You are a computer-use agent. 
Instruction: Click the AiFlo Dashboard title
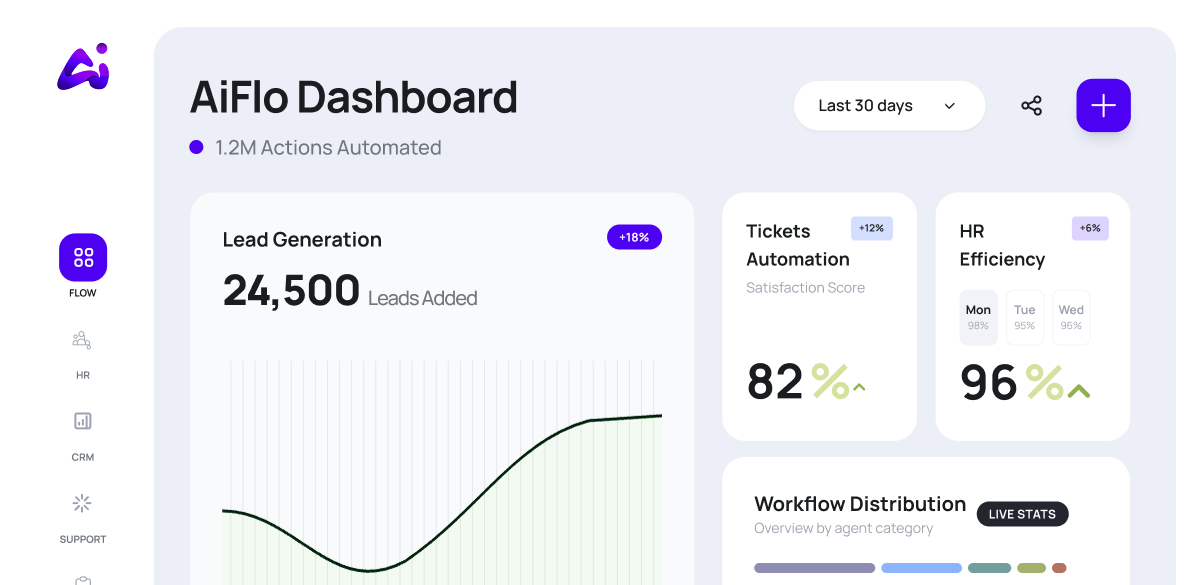tap(354, 98)
